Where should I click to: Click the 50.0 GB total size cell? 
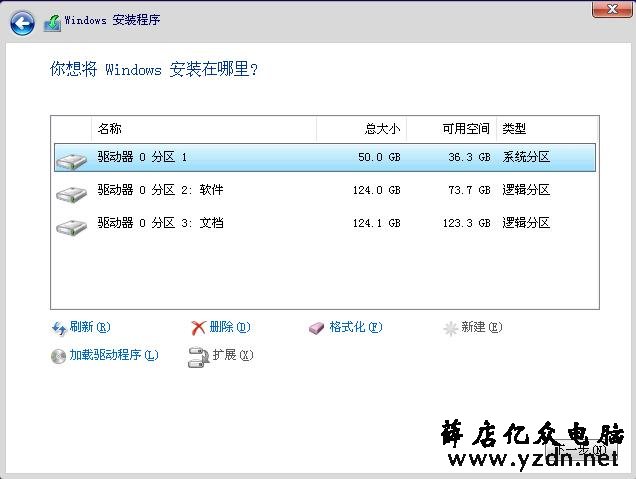pos(379,157)
